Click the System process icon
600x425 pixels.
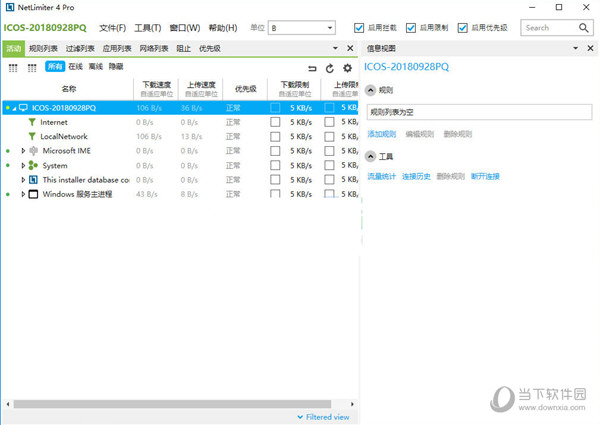point(33,165)
